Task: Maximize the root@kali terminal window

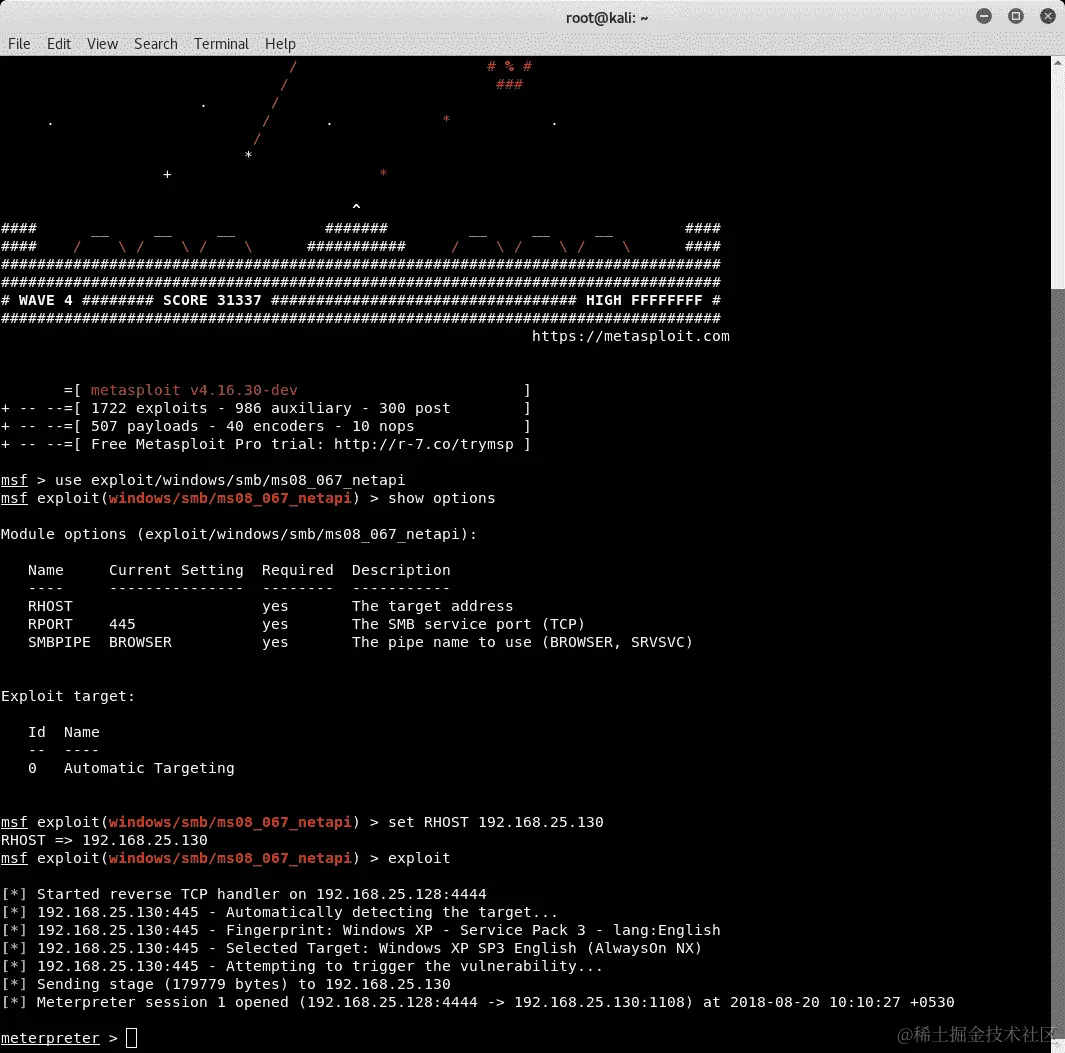Action: [1015, 16]
